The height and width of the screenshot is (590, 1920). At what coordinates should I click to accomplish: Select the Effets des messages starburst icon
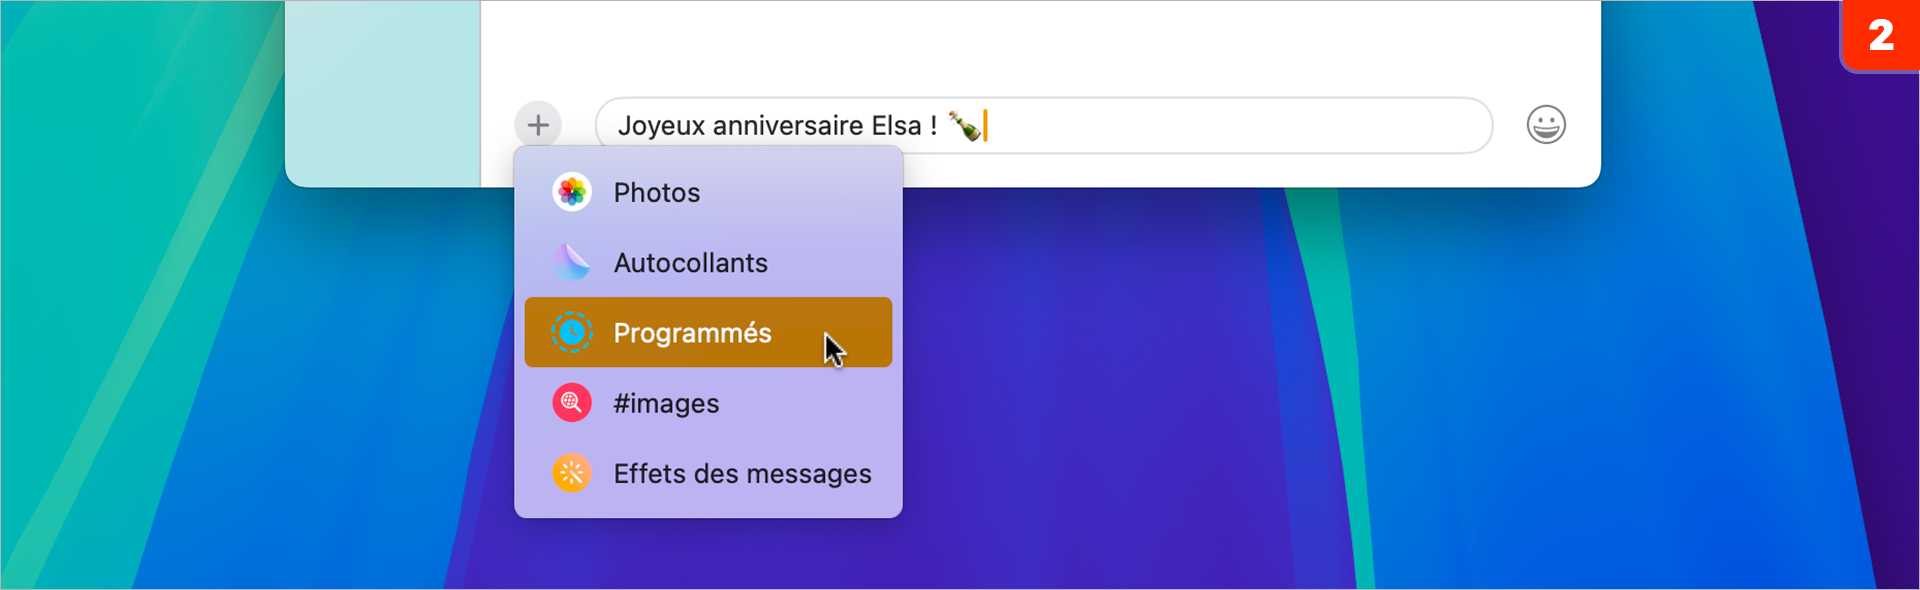point(571,473)
